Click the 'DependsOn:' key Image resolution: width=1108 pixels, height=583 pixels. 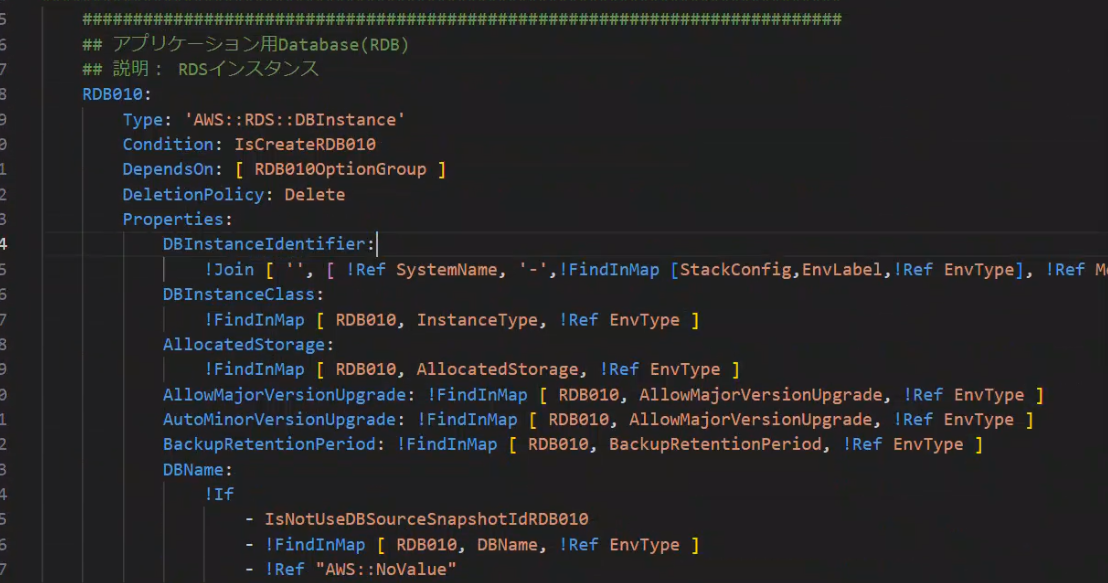[x=172, y=170]
